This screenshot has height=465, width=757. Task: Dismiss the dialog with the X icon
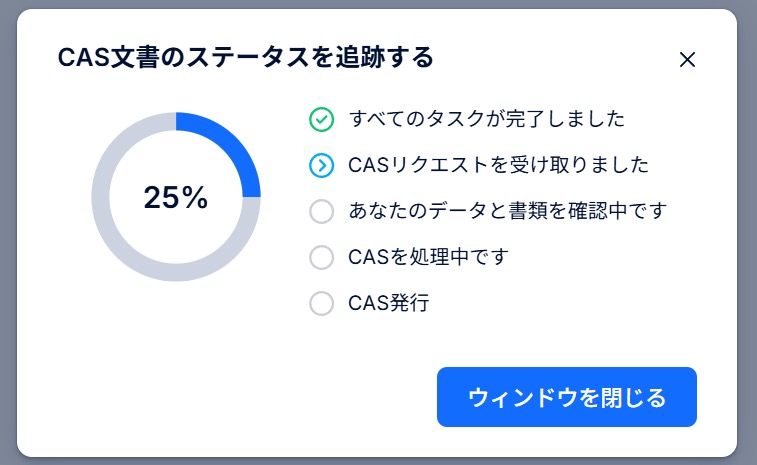click(687, 59)
